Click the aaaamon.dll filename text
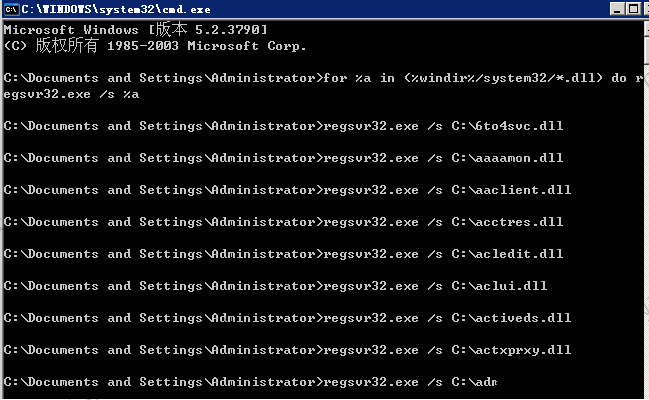This screenshot has height=400, width=649. (x=519, y=158)
